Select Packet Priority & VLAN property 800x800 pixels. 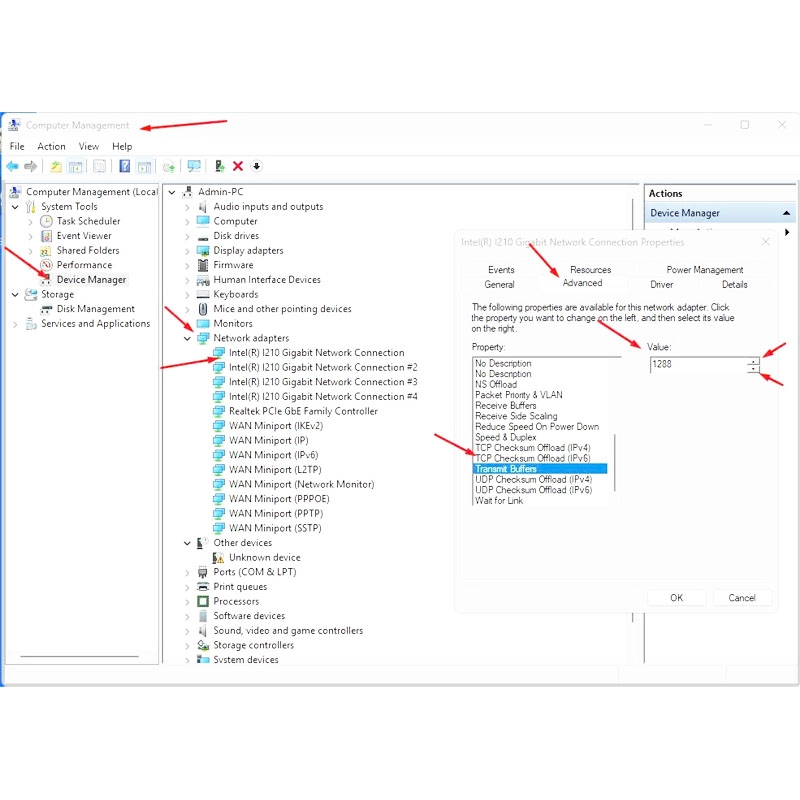tap(519, 395)
